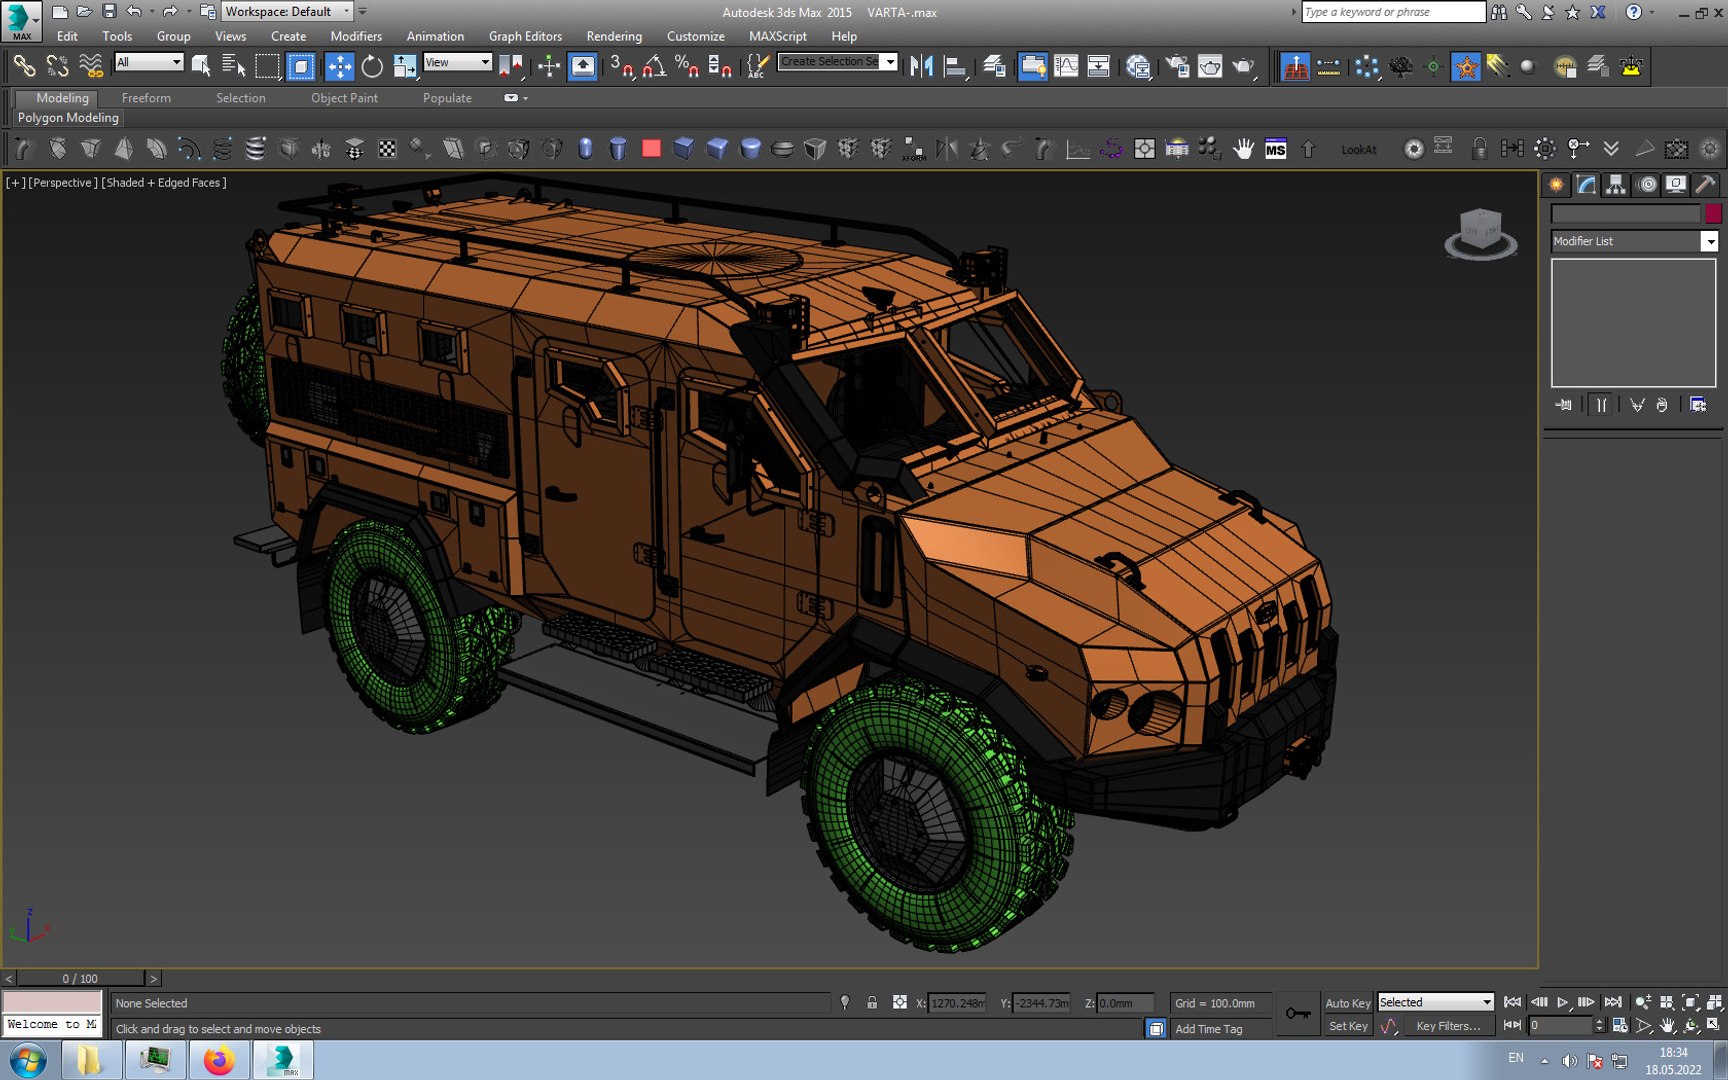Open the All selection filter dropdown
1728x1080 pixels.
pyautogui.click(x=149, y=62)
